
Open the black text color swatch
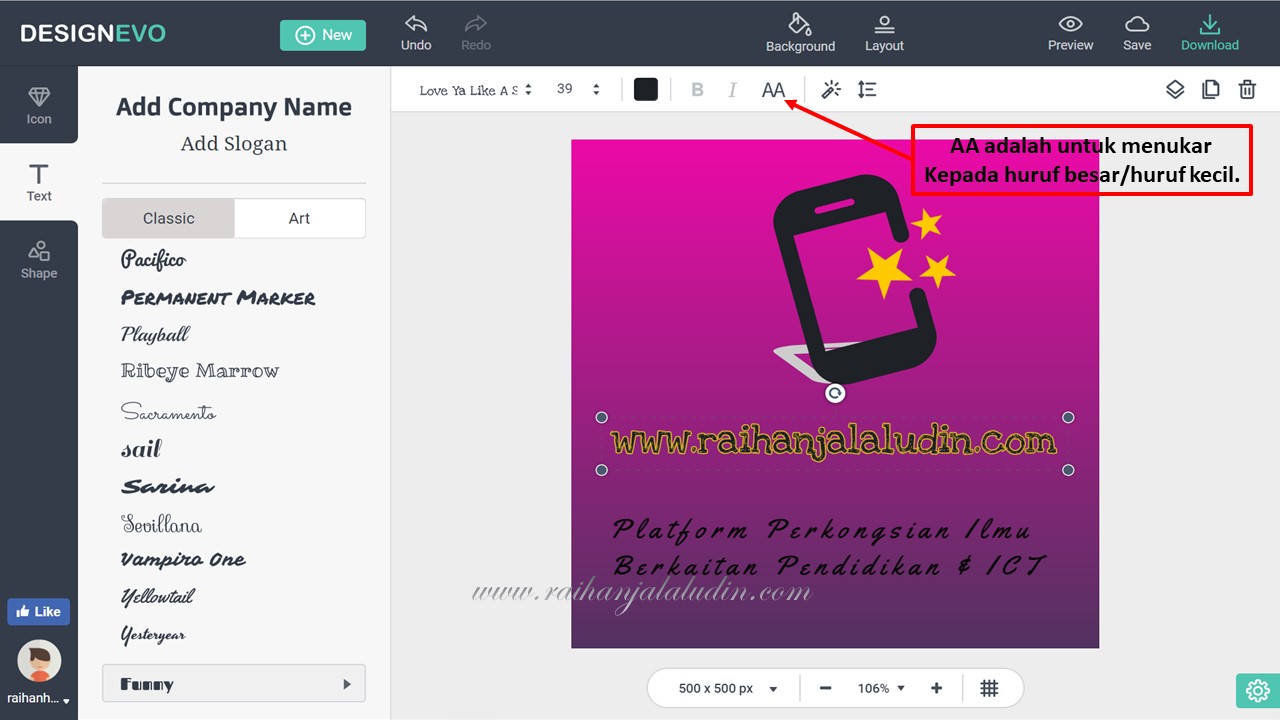pyautogui.click(x=646, y=90)
